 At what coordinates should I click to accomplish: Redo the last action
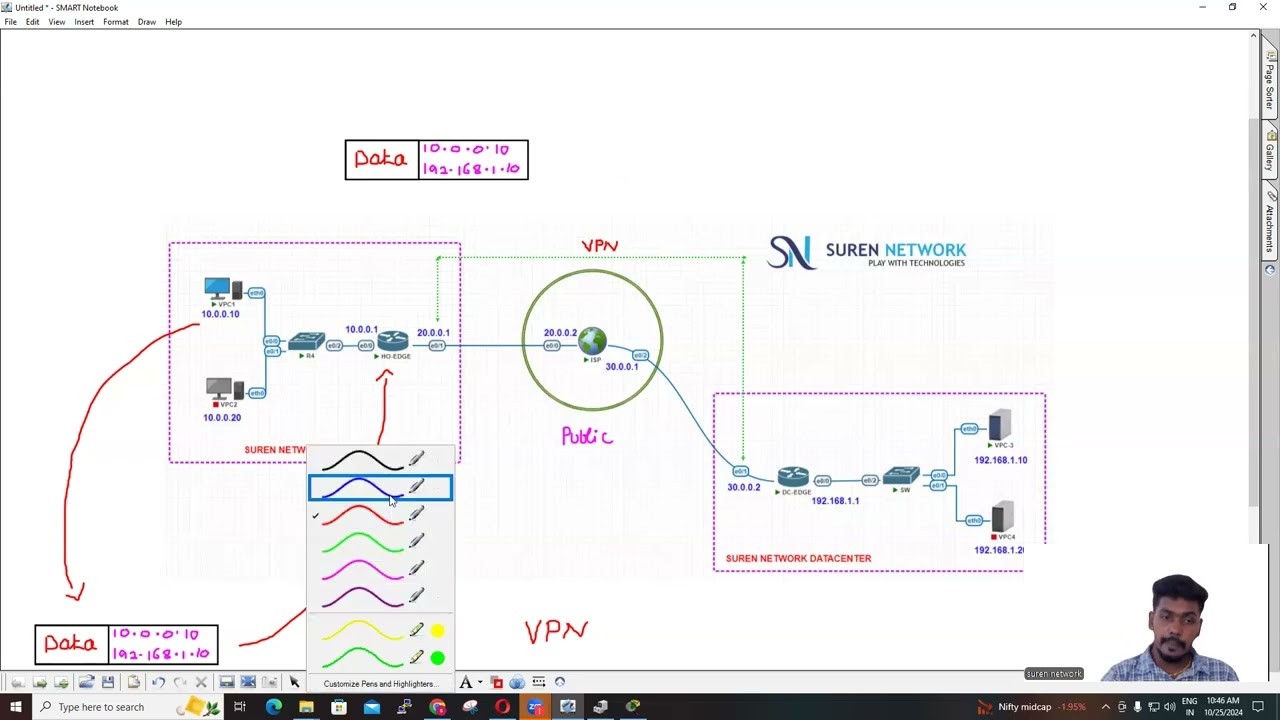click(180, 682)
